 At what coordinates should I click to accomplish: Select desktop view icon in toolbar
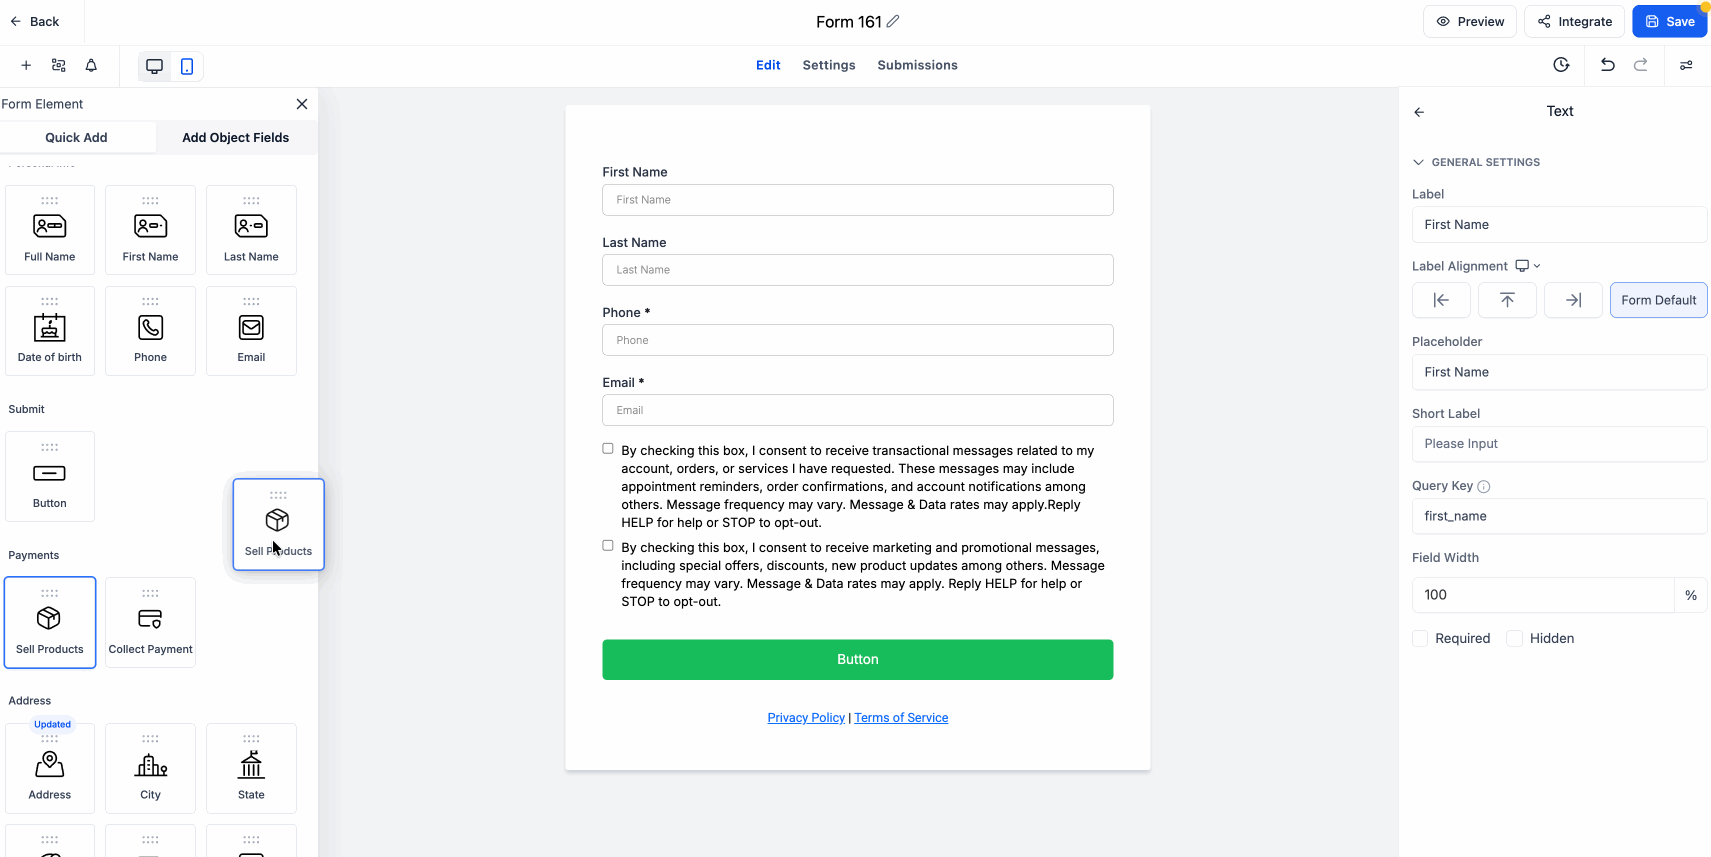(154, 66)
